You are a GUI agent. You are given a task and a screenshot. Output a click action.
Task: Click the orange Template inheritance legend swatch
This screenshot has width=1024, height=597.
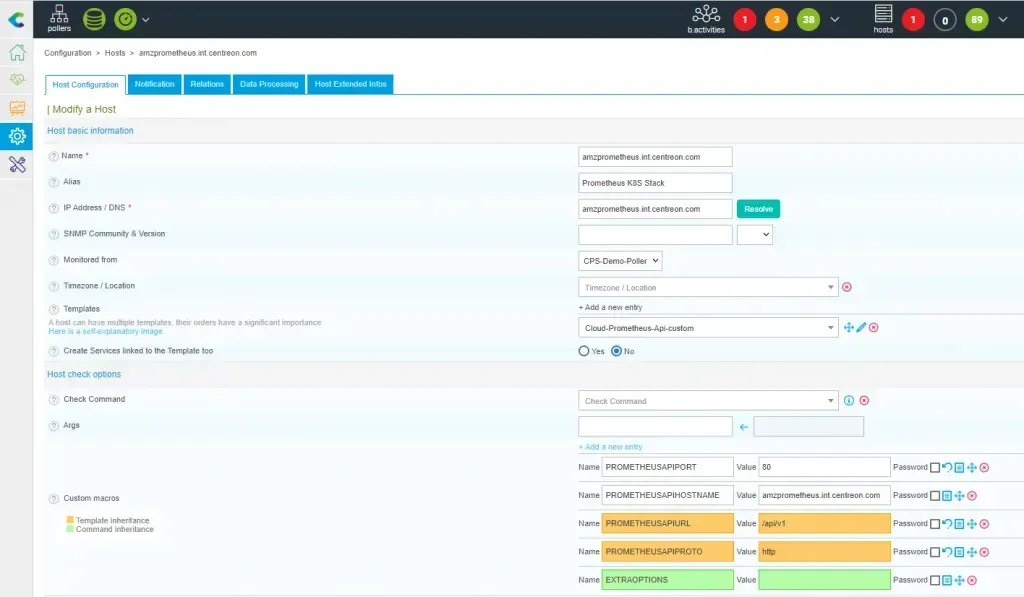coord(70,520)
